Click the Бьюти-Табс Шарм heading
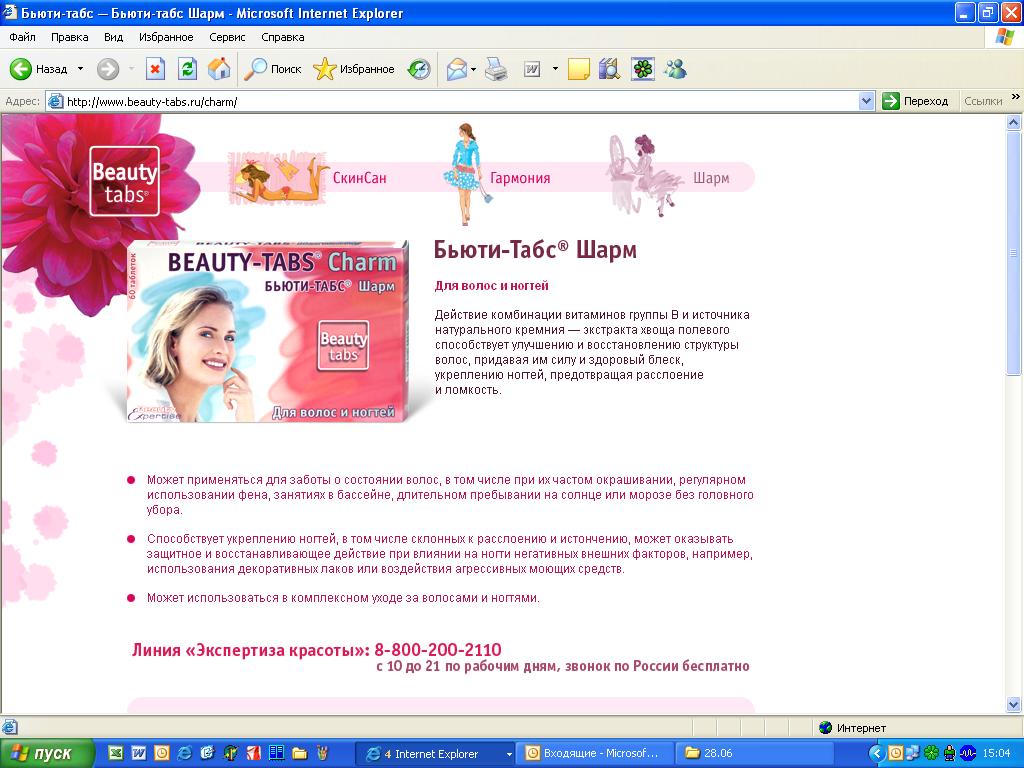This screenshot has height=768, width=1024. pyautogui.click(x=535, y=249)
